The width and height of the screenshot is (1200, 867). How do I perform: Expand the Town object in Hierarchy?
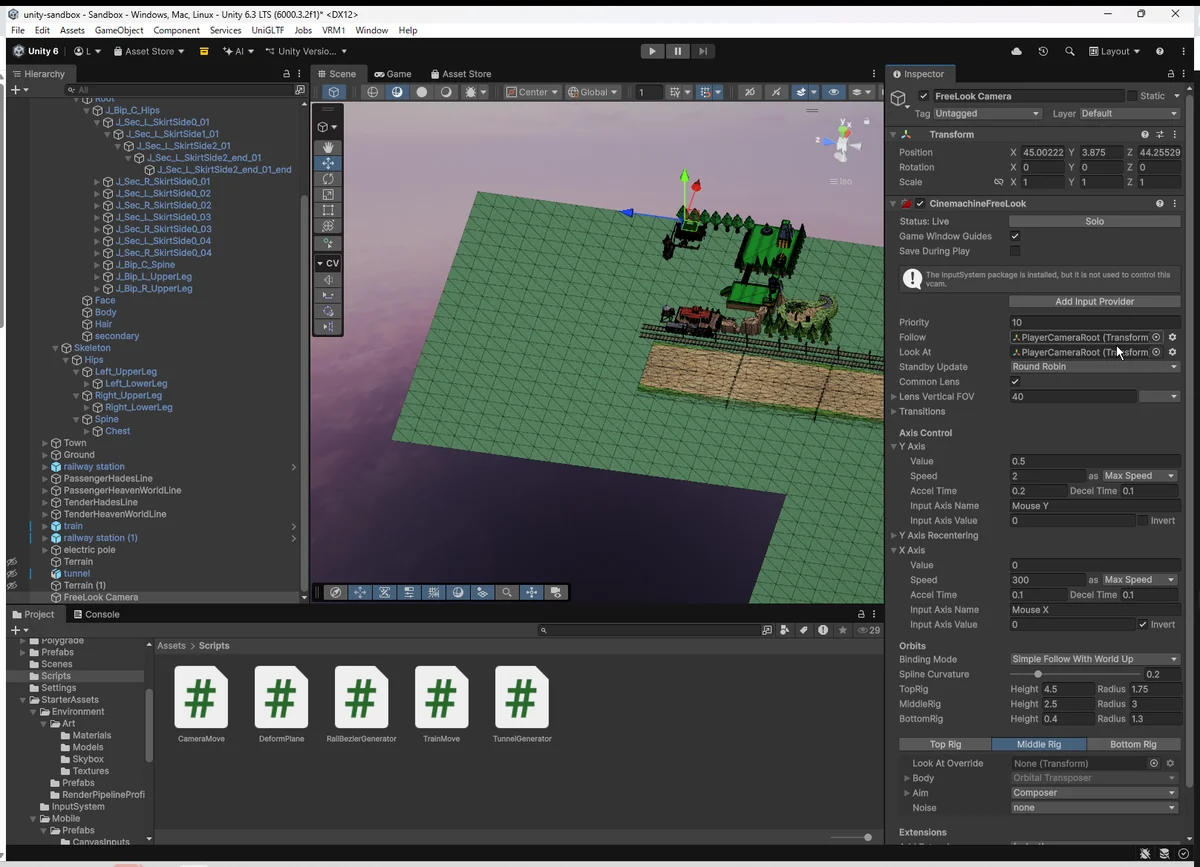click(x=45, y=443)
